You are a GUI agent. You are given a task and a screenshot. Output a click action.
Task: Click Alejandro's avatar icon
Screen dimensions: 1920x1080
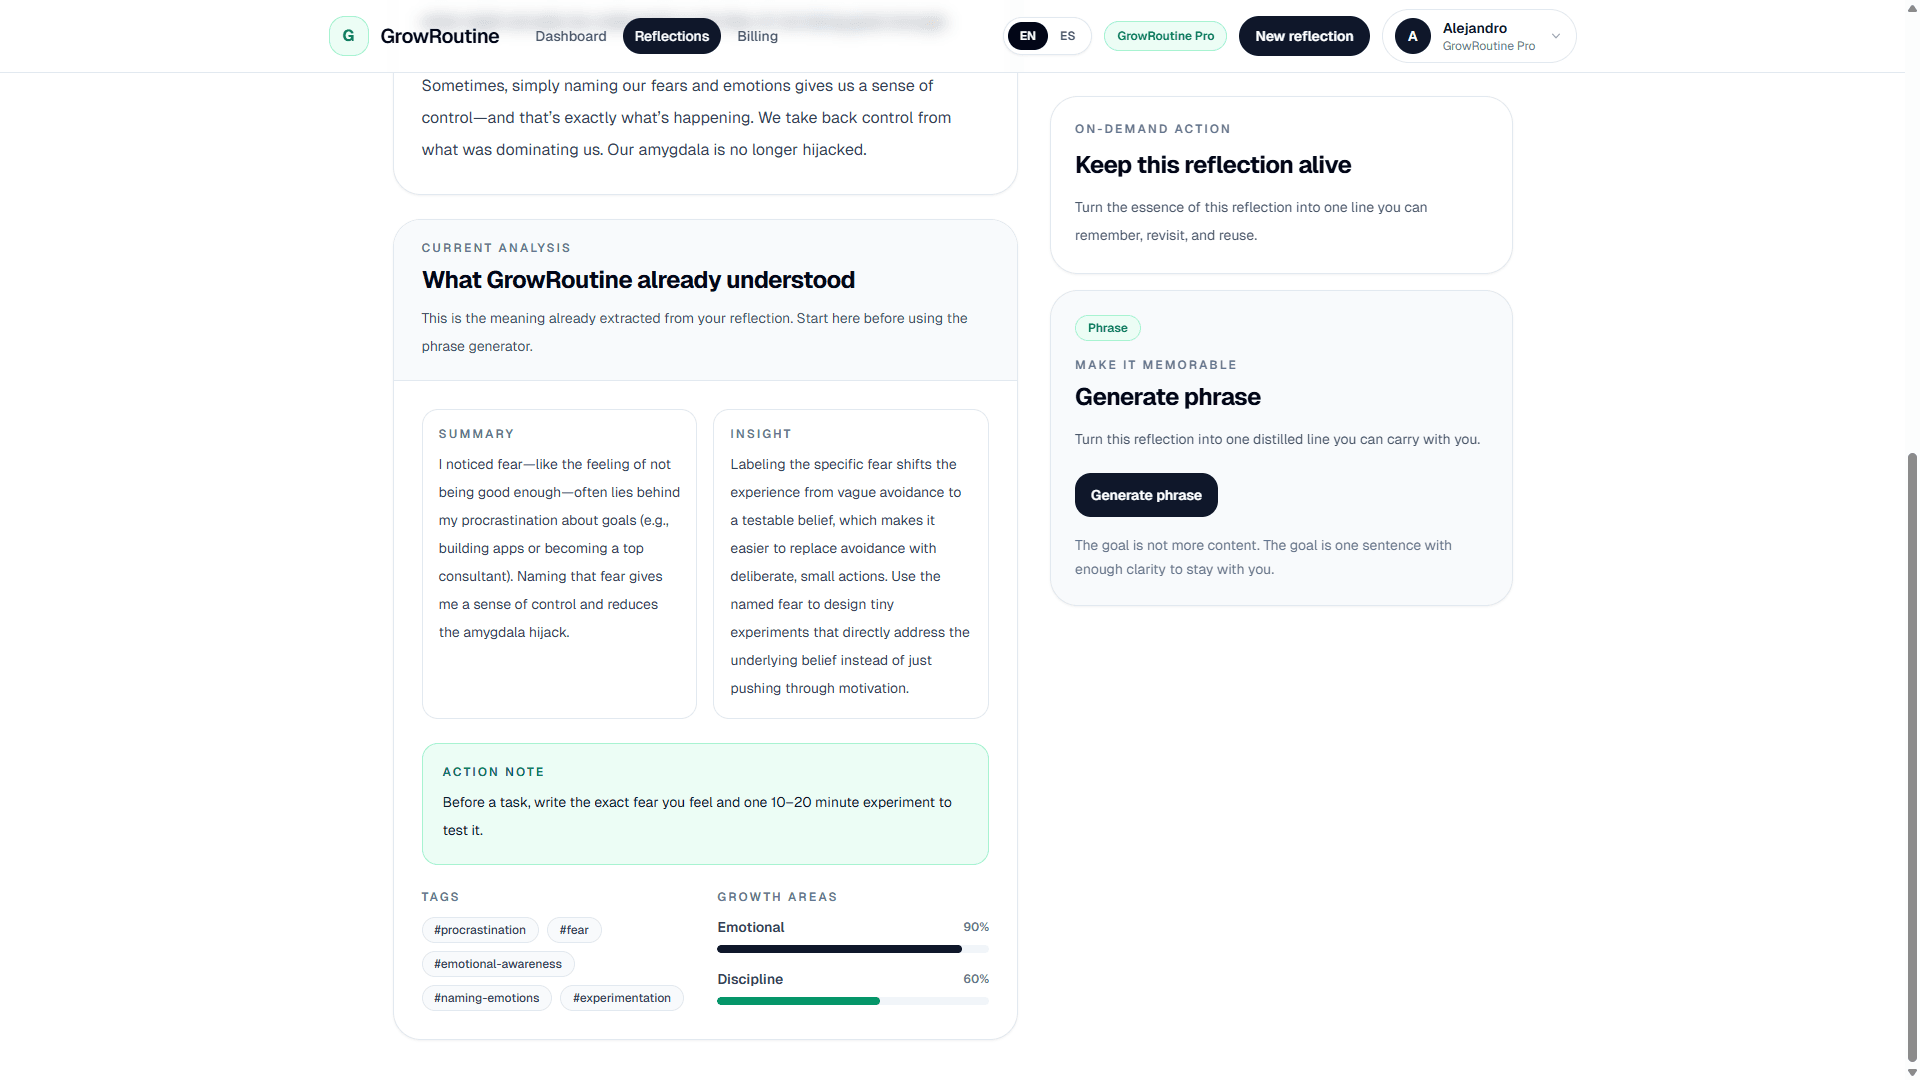[x=1412, y=36]
